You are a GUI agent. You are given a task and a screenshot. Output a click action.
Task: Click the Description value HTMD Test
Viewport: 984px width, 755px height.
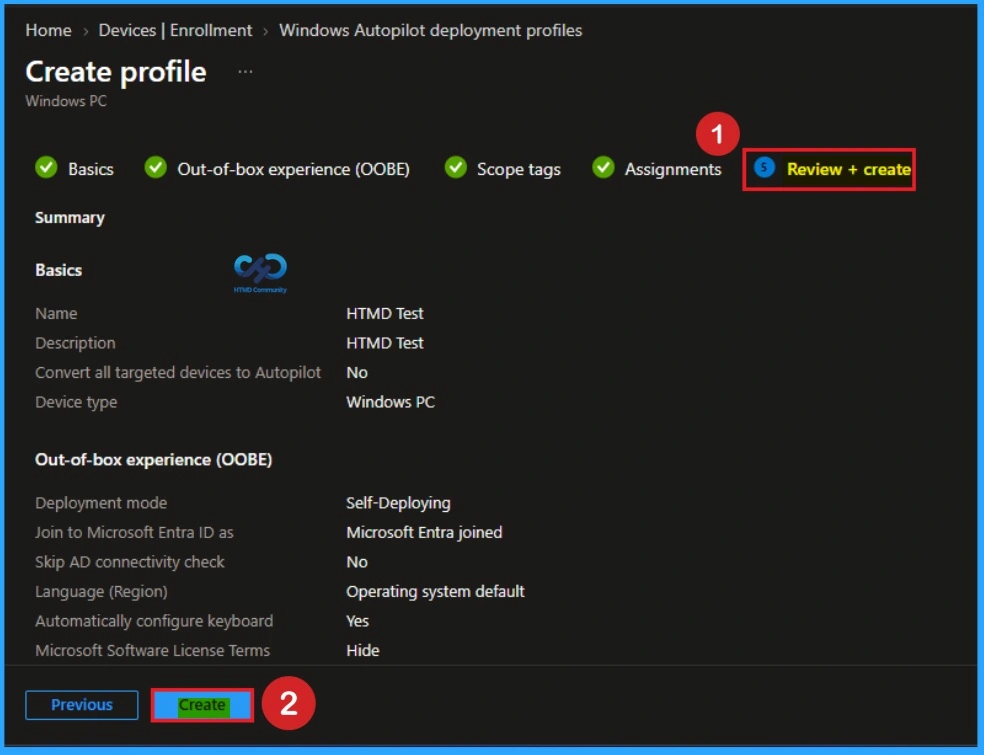385,343
